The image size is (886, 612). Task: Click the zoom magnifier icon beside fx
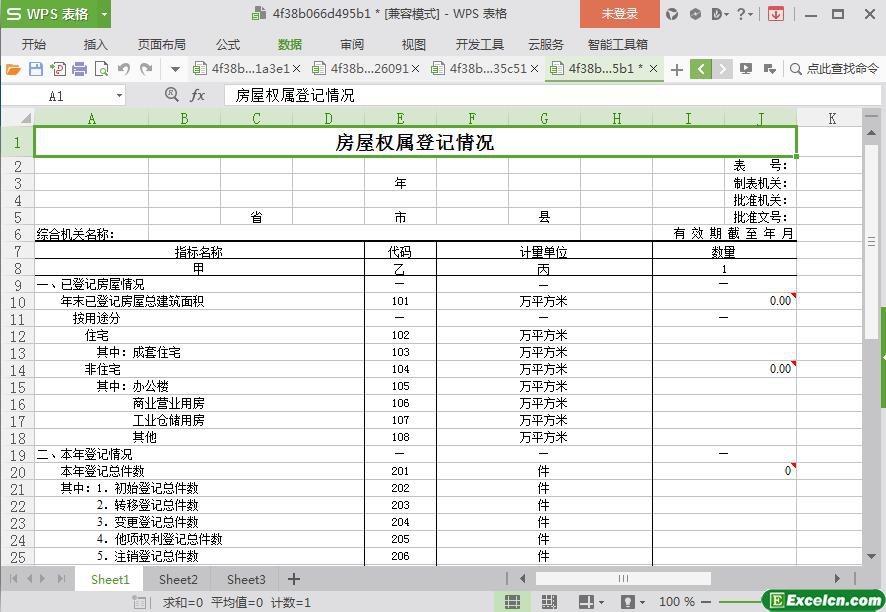[x=172, y=95]
